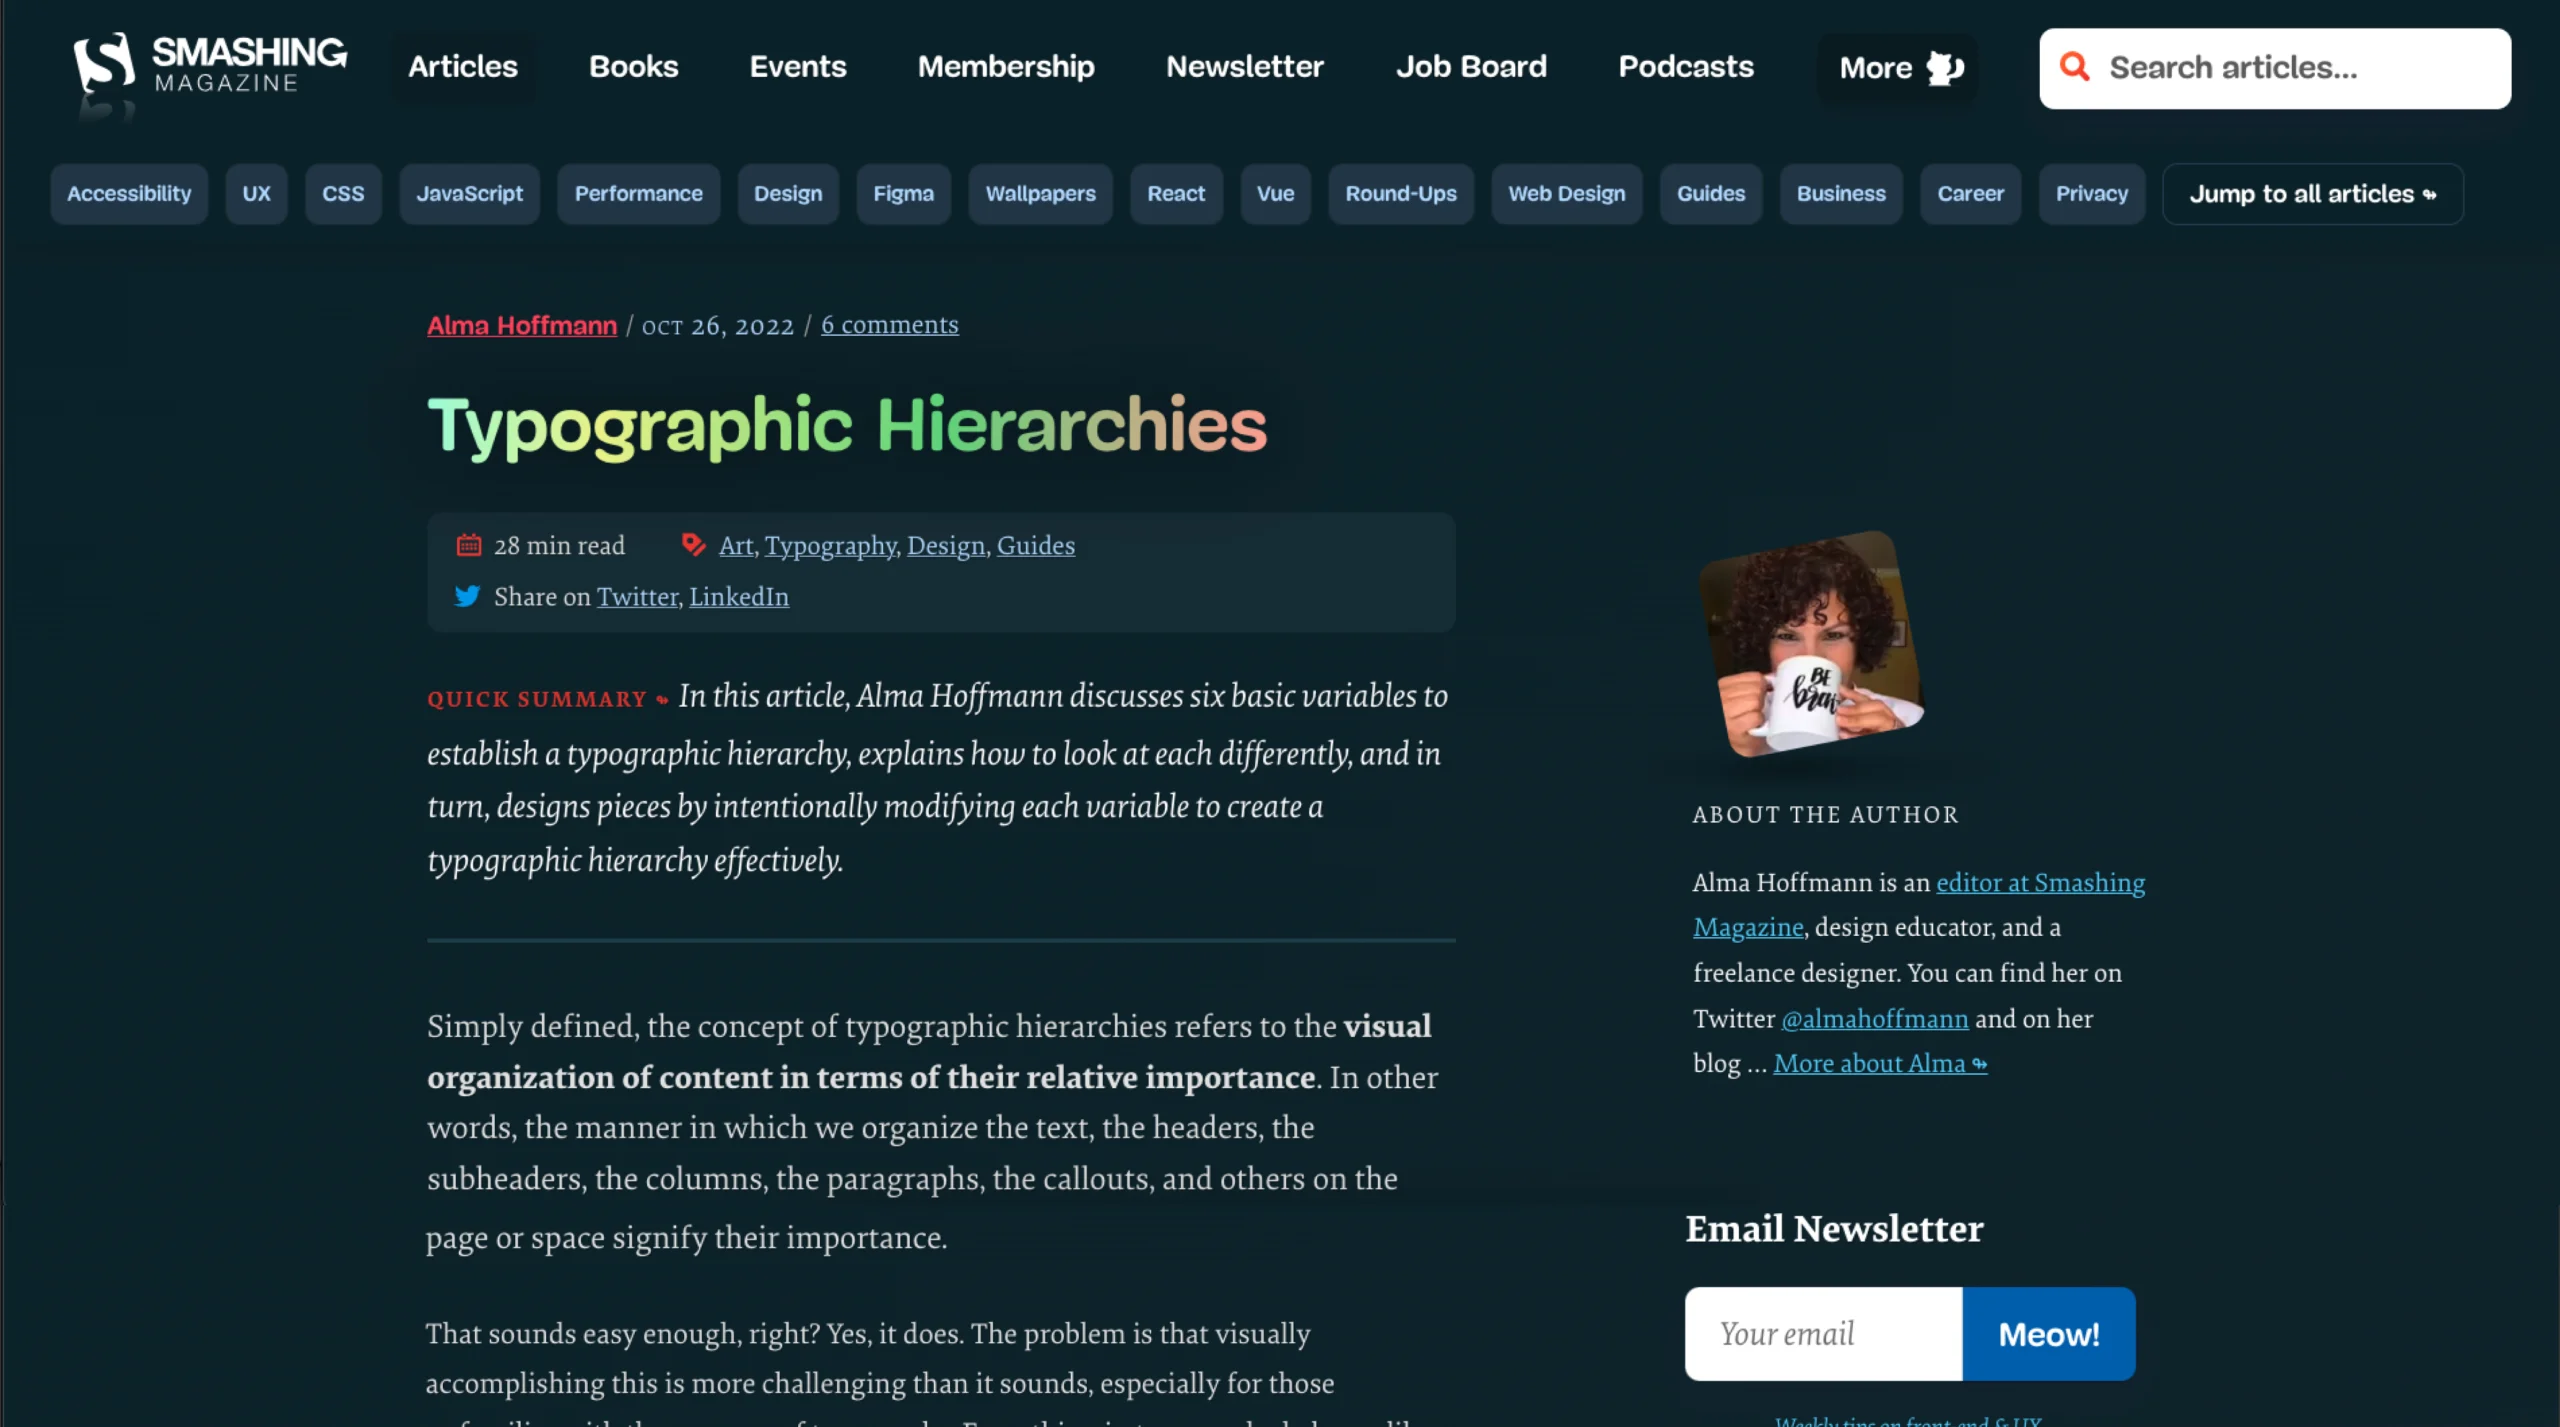Select the Vue category pill
This screenshot has height=1427, width=2560.
(x=1275, y=194)
